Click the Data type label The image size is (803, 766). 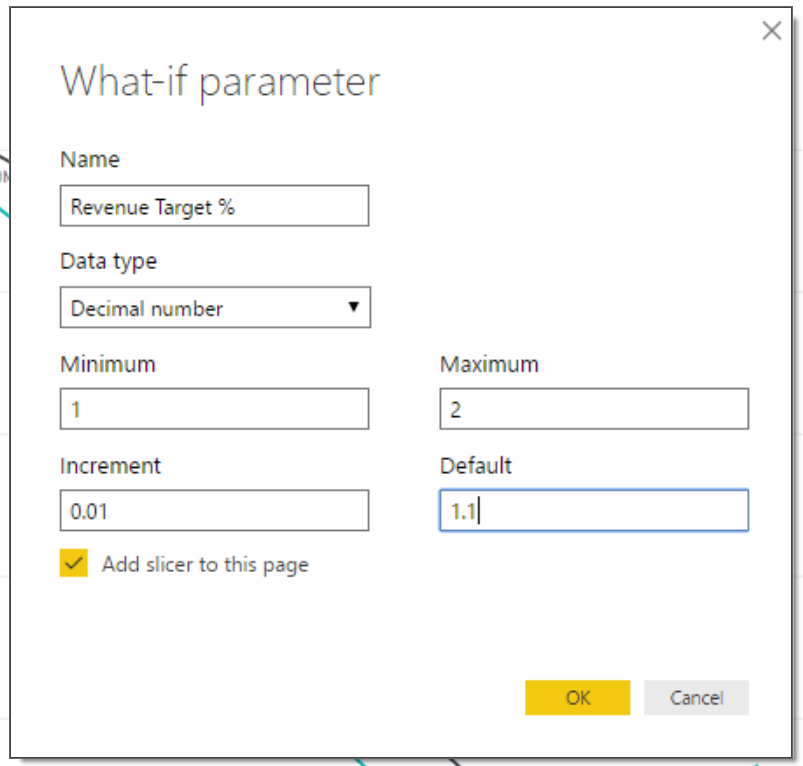pyautogui.click(x=108, y=261)
